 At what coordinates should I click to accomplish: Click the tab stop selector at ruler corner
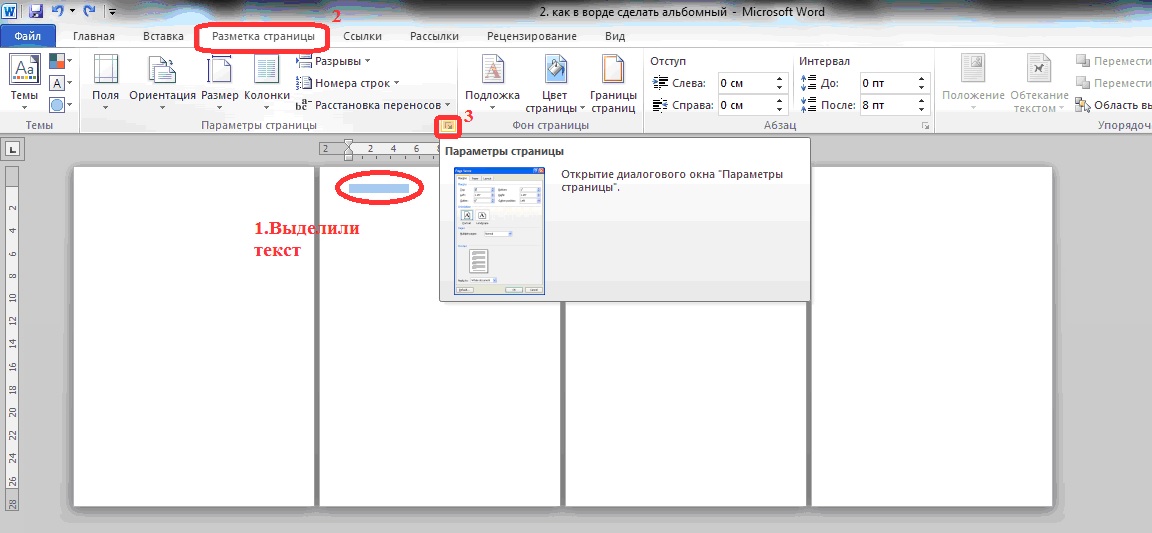(12, 150)
